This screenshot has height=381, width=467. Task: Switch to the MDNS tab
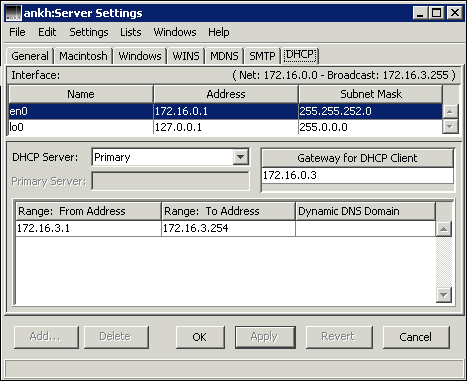click(224, 56)
